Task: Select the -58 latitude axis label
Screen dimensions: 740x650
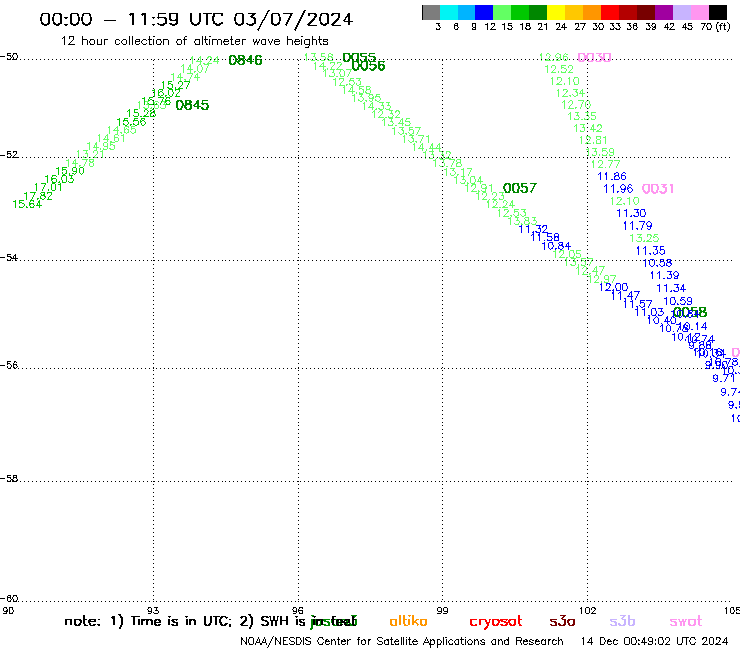Action: tap(9, 478)
